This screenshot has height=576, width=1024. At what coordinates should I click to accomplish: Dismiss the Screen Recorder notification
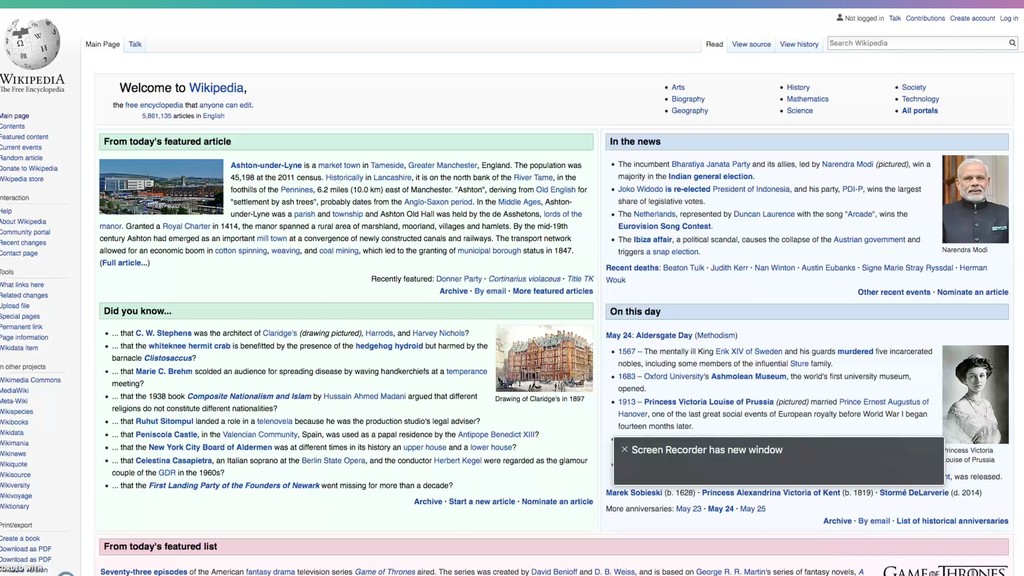coord(624,449)
